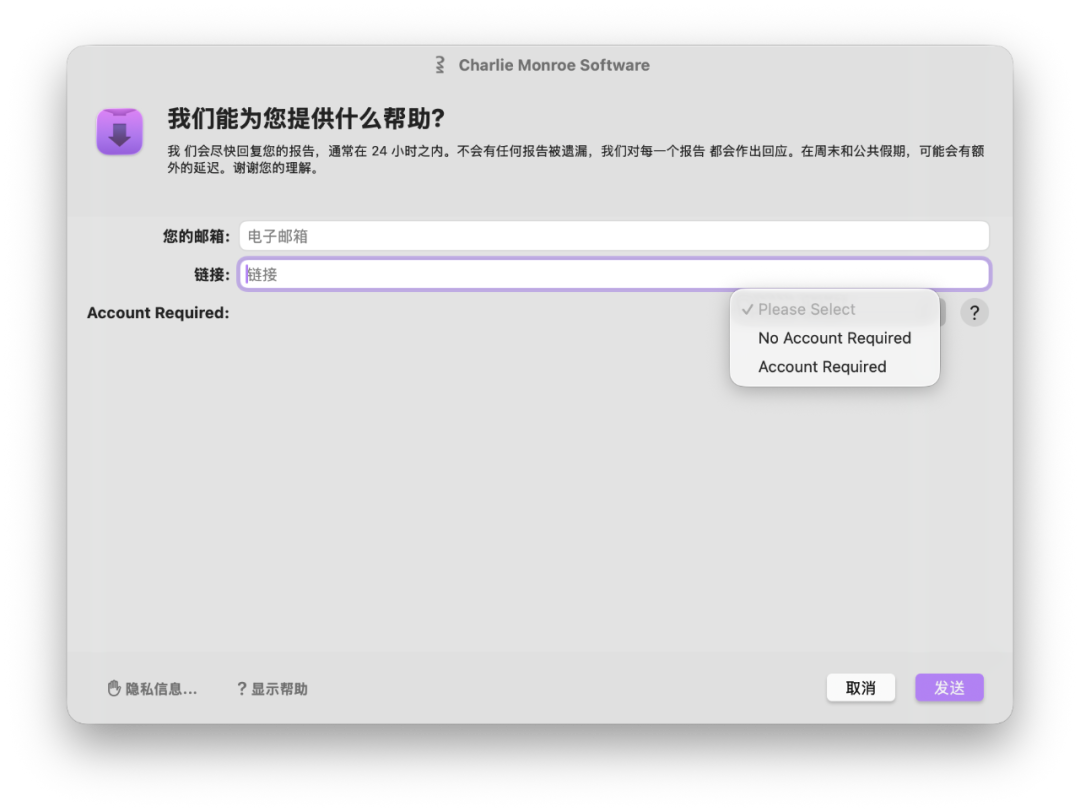Click the Charlie Monroe Software title bar text
This screenshot has width=1080, height=812.
[x=554, y=64]
